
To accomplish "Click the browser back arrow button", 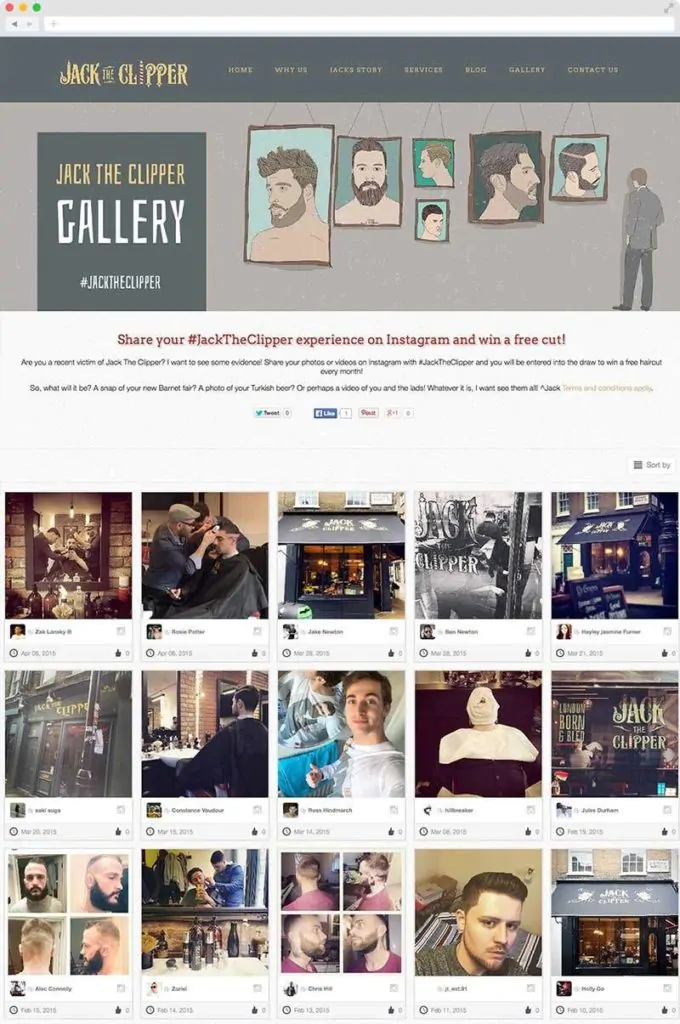I will tap(14, 24).
